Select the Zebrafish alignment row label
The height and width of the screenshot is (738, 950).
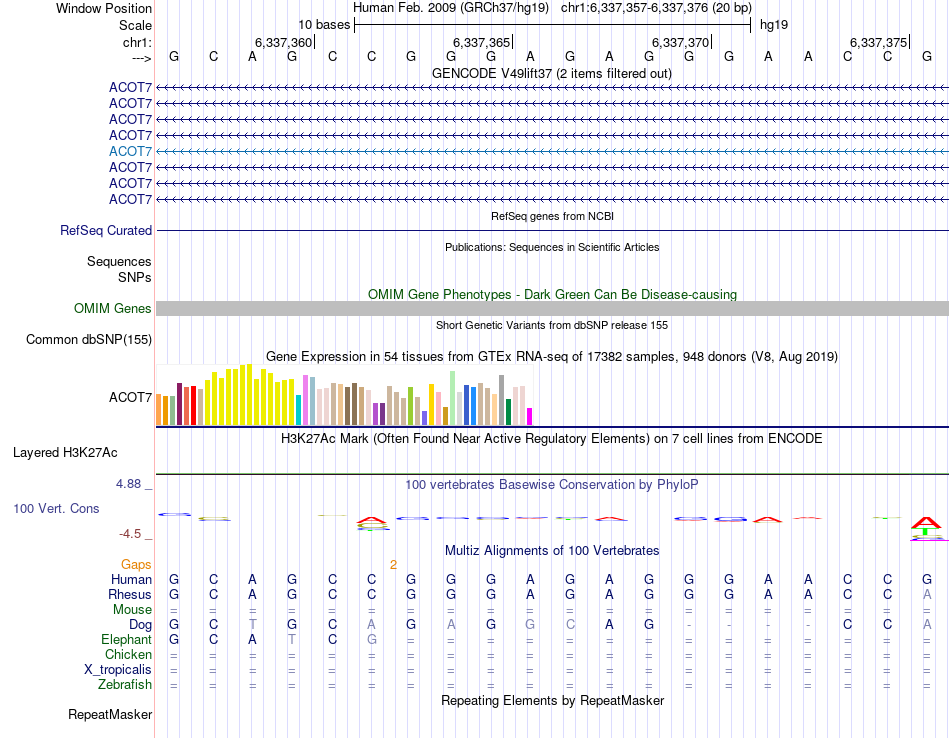tap(125, 684)
